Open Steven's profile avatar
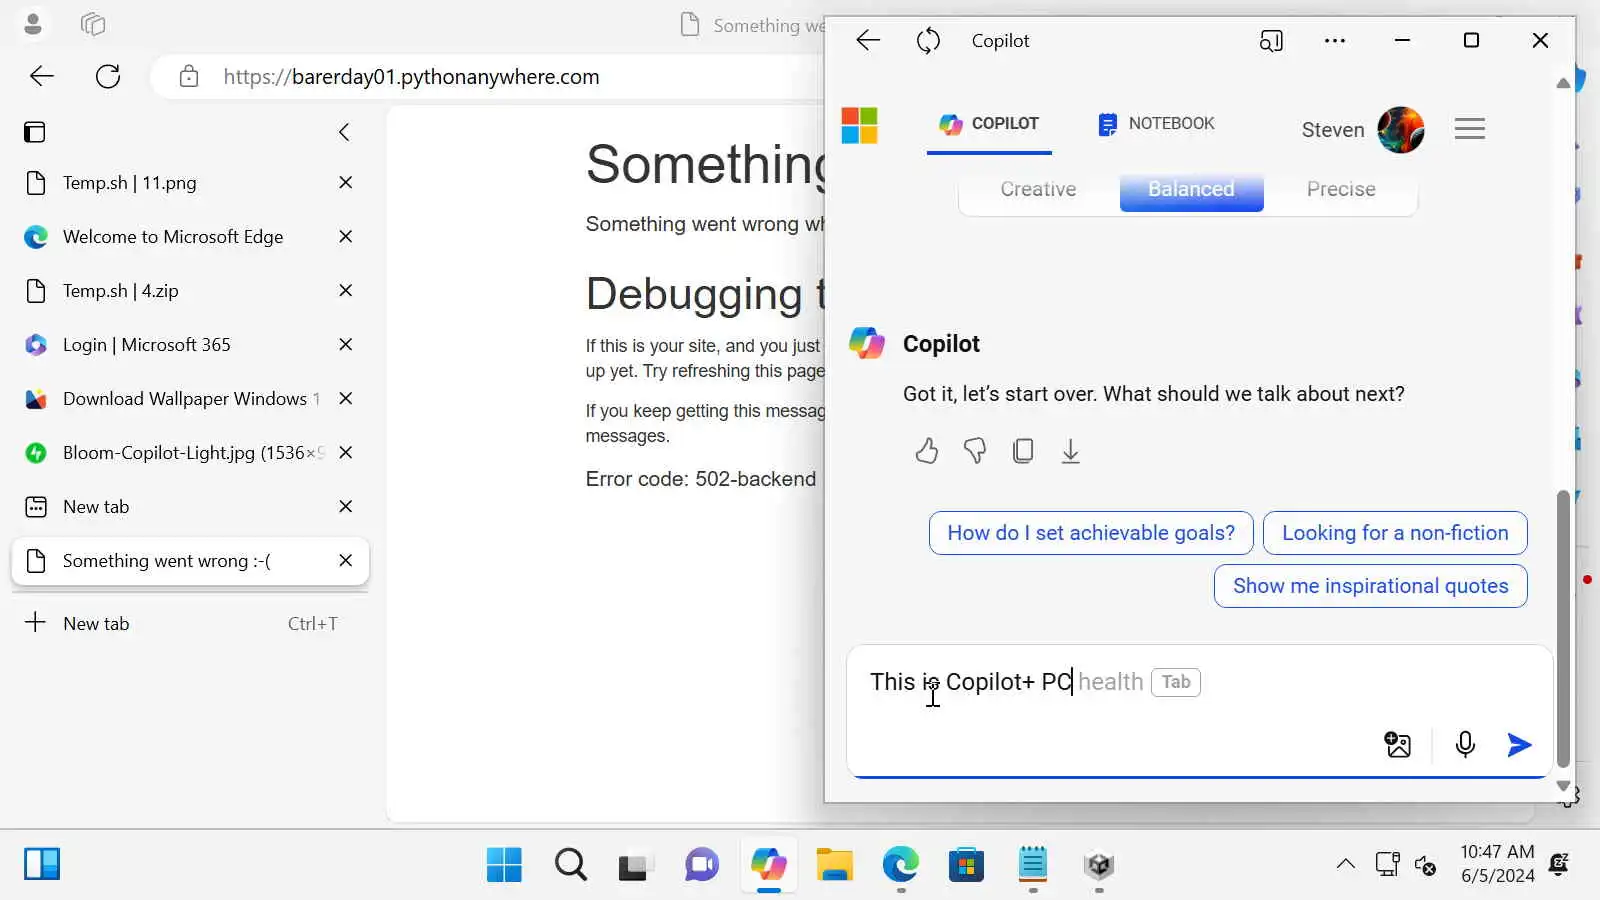 click(1401, 130)
